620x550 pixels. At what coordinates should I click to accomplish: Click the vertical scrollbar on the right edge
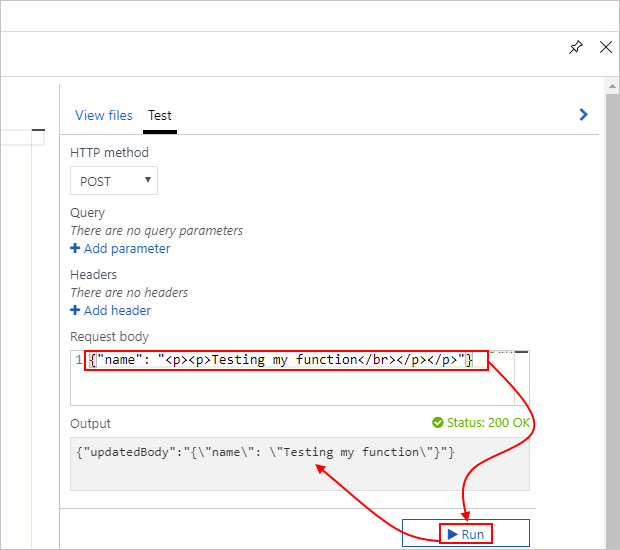612,300
